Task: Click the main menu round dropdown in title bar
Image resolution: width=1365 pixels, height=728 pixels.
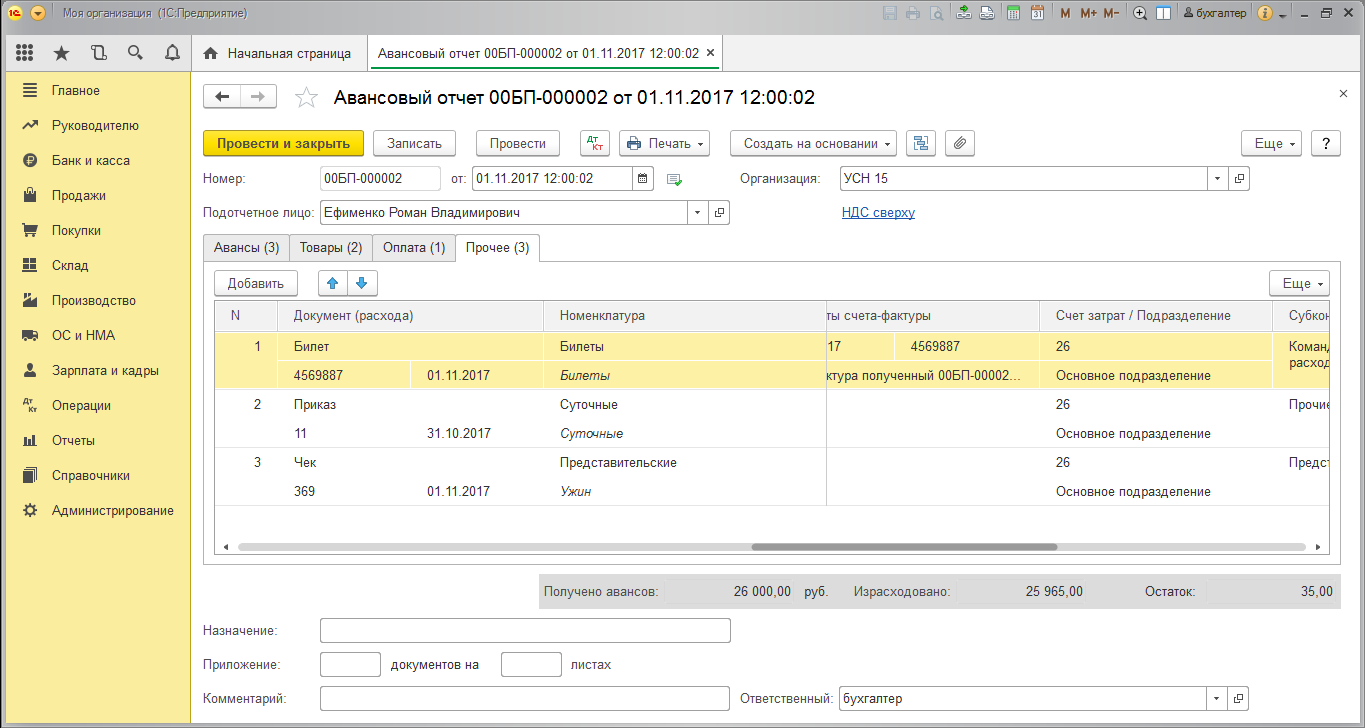Action: coord(38,13)
